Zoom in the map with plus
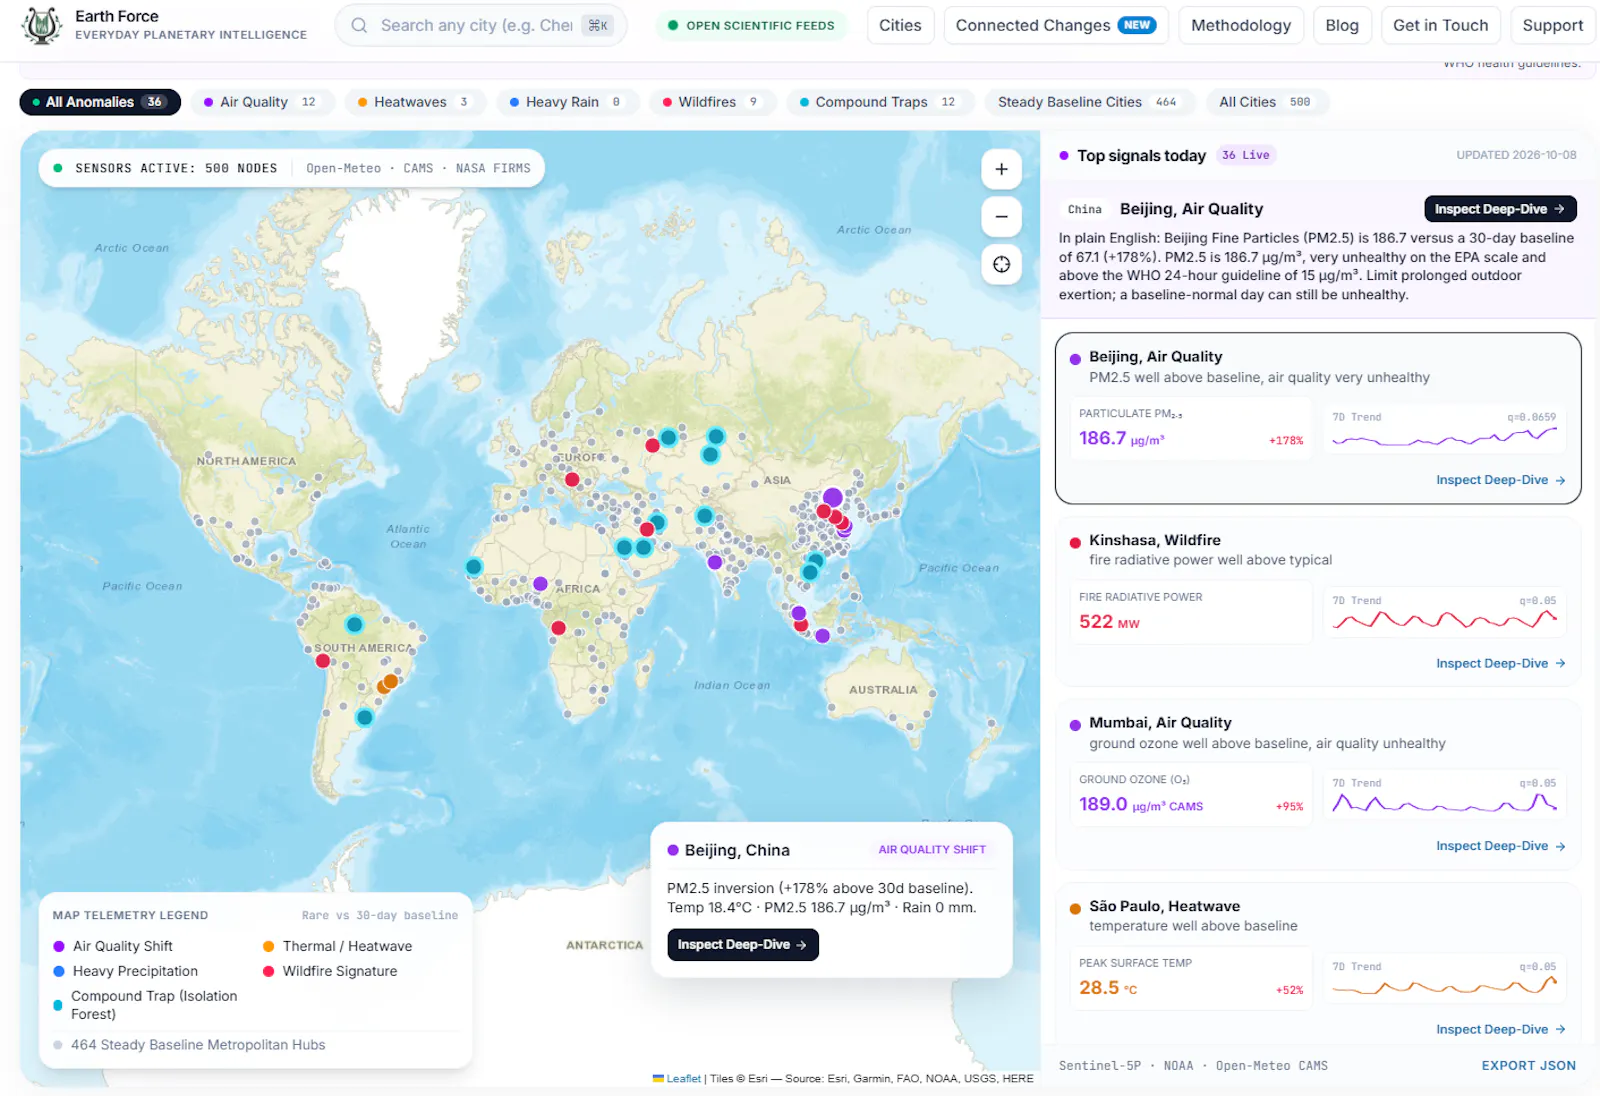The width and height of the screenshot is (1600, 1096). (x=1001, y=169)
